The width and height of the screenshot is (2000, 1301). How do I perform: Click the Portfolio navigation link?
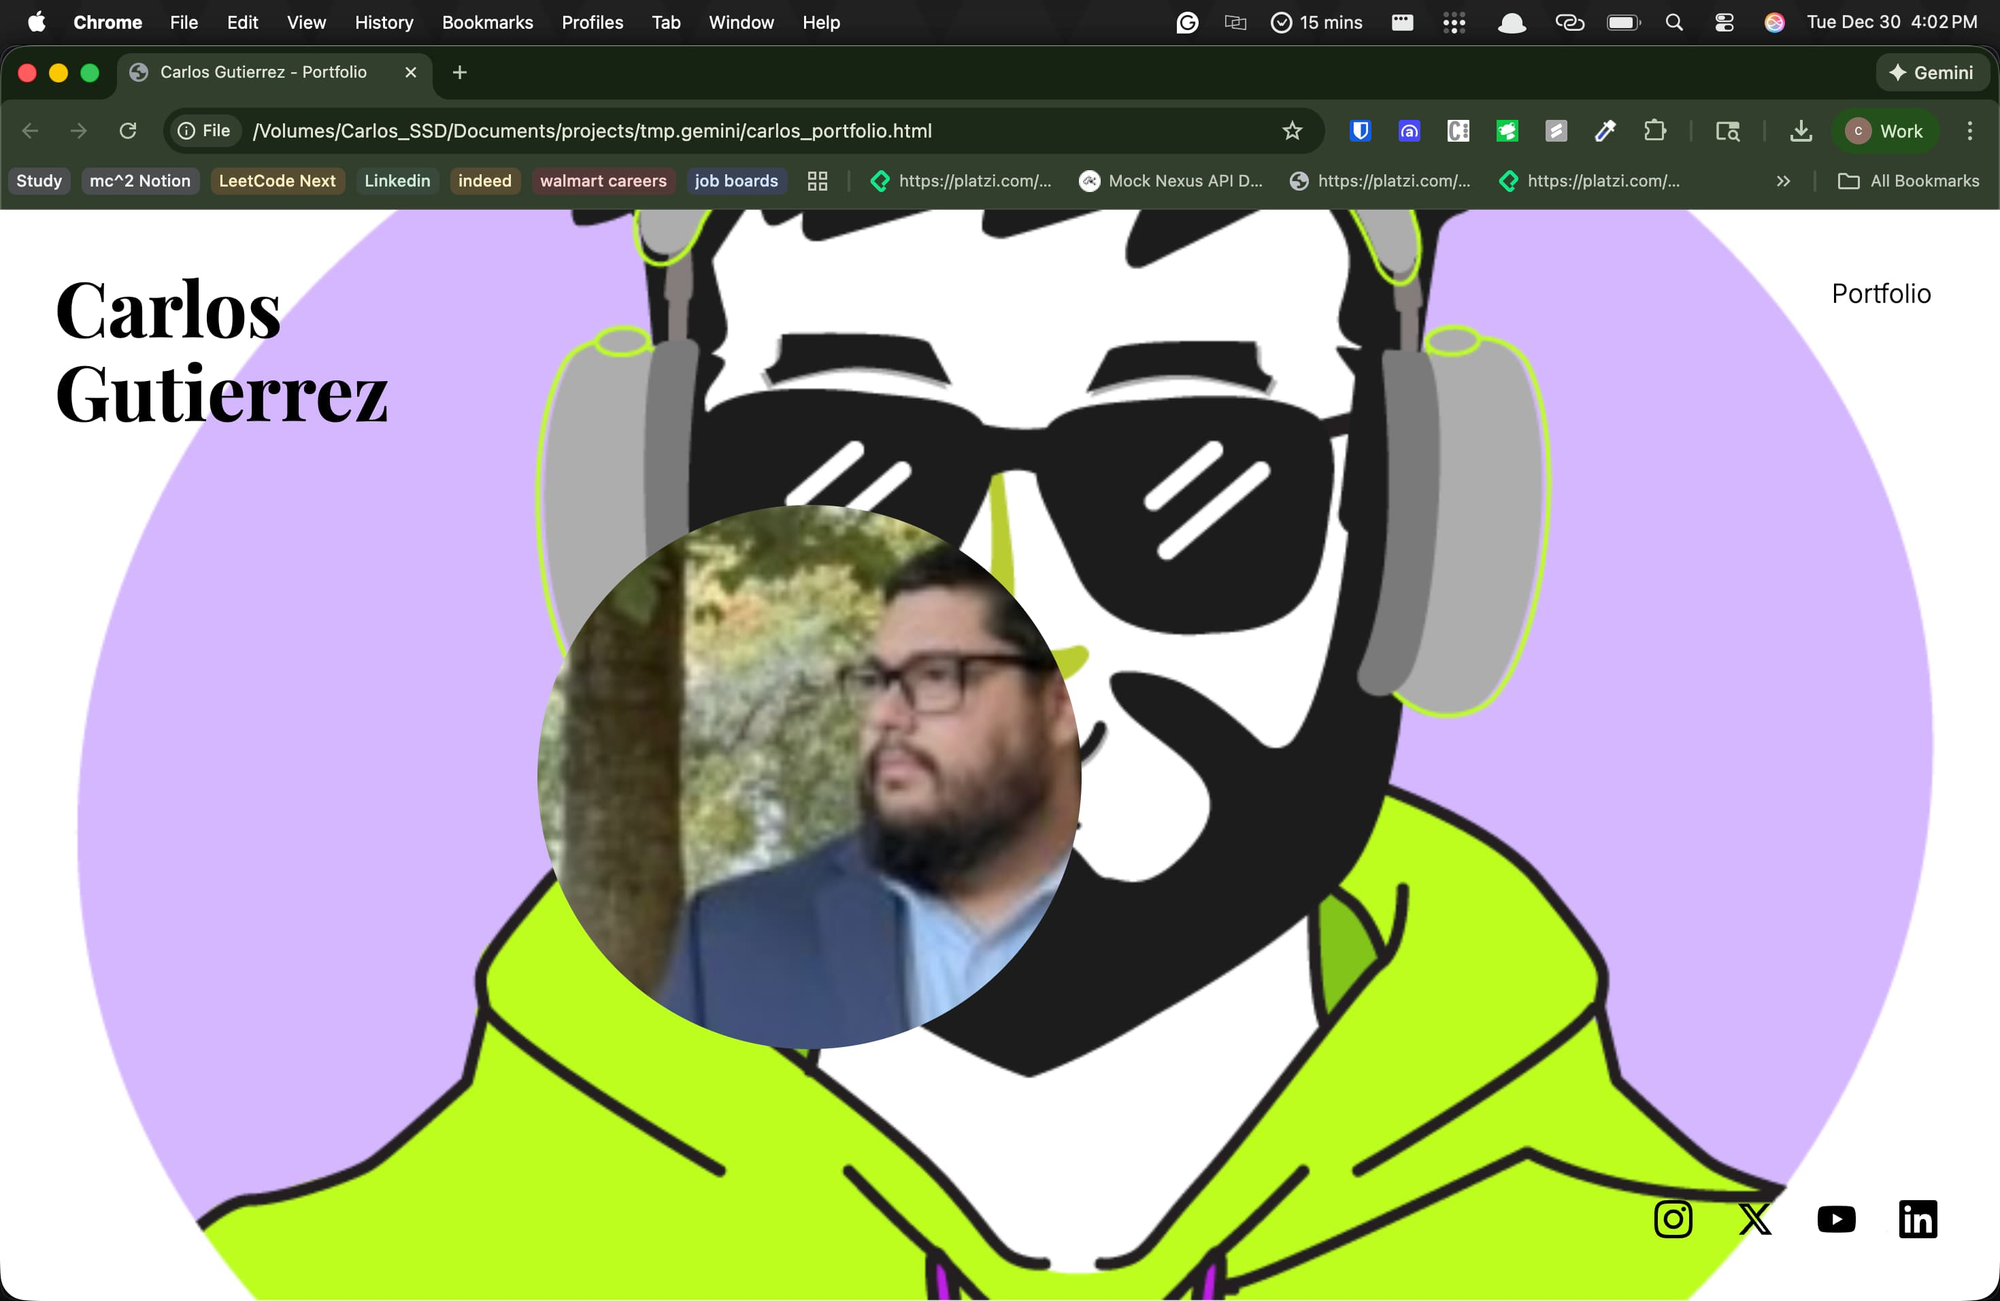pyautogui.click(x=1880, y=294)
